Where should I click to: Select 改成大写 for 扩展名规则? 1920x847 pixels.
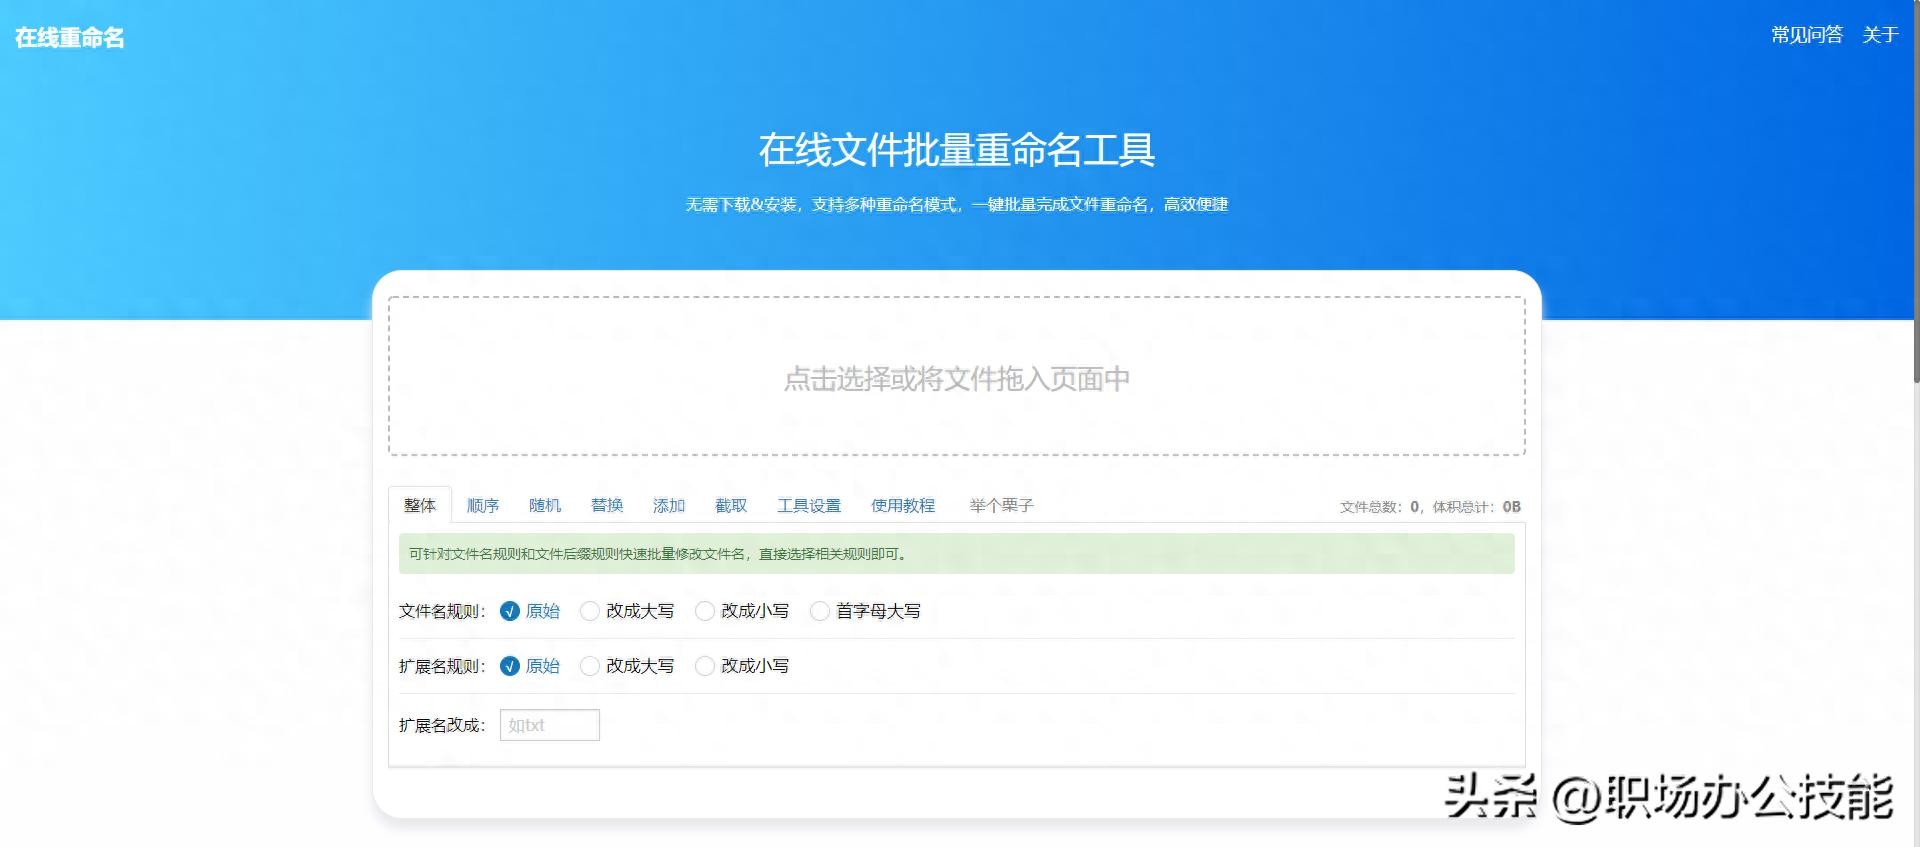(590, 666)
